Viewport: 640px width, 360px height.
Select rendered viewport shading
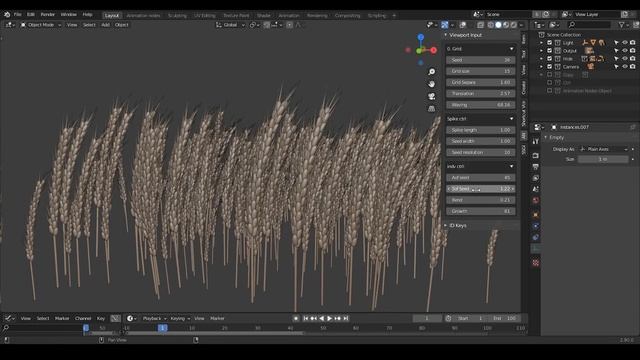(514, 25)
